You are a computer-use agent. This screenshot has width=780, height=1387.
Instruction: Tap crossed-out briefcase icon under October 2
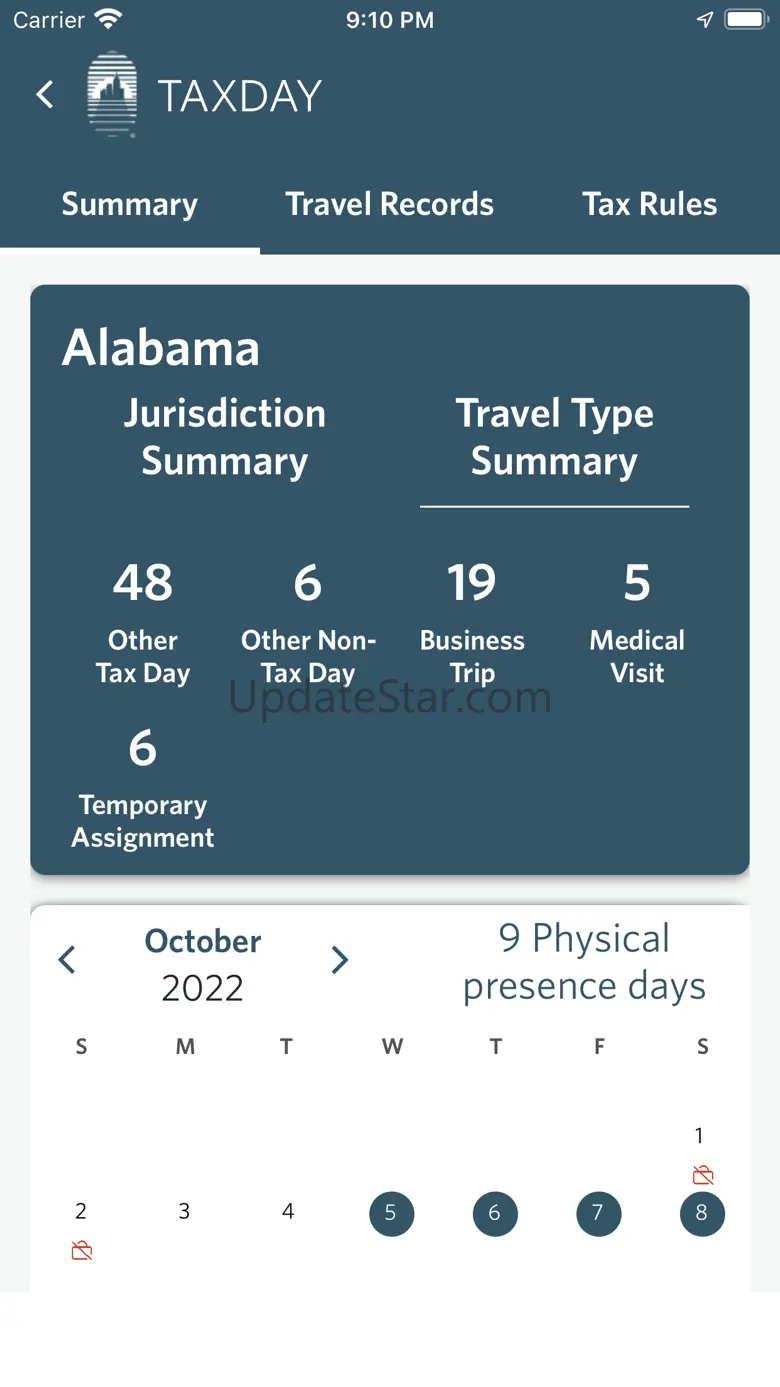[82, 1250]
